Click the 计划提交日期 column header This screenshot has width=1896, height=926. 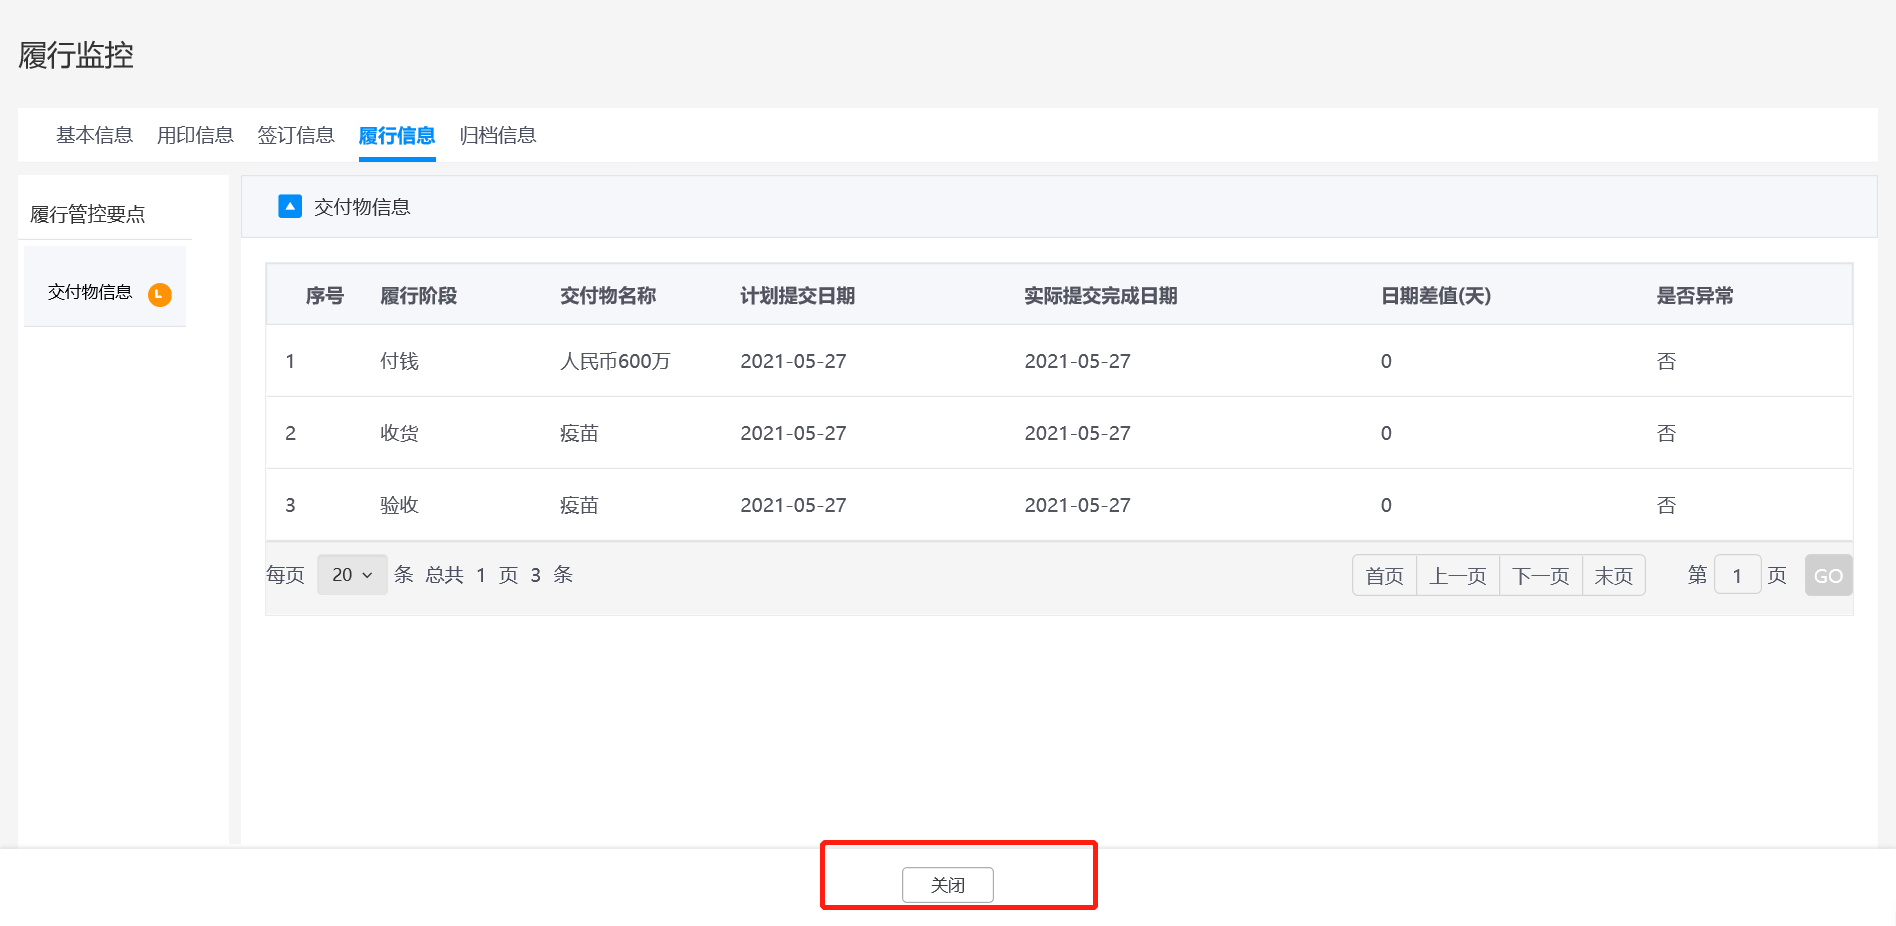tap(797, 296)
